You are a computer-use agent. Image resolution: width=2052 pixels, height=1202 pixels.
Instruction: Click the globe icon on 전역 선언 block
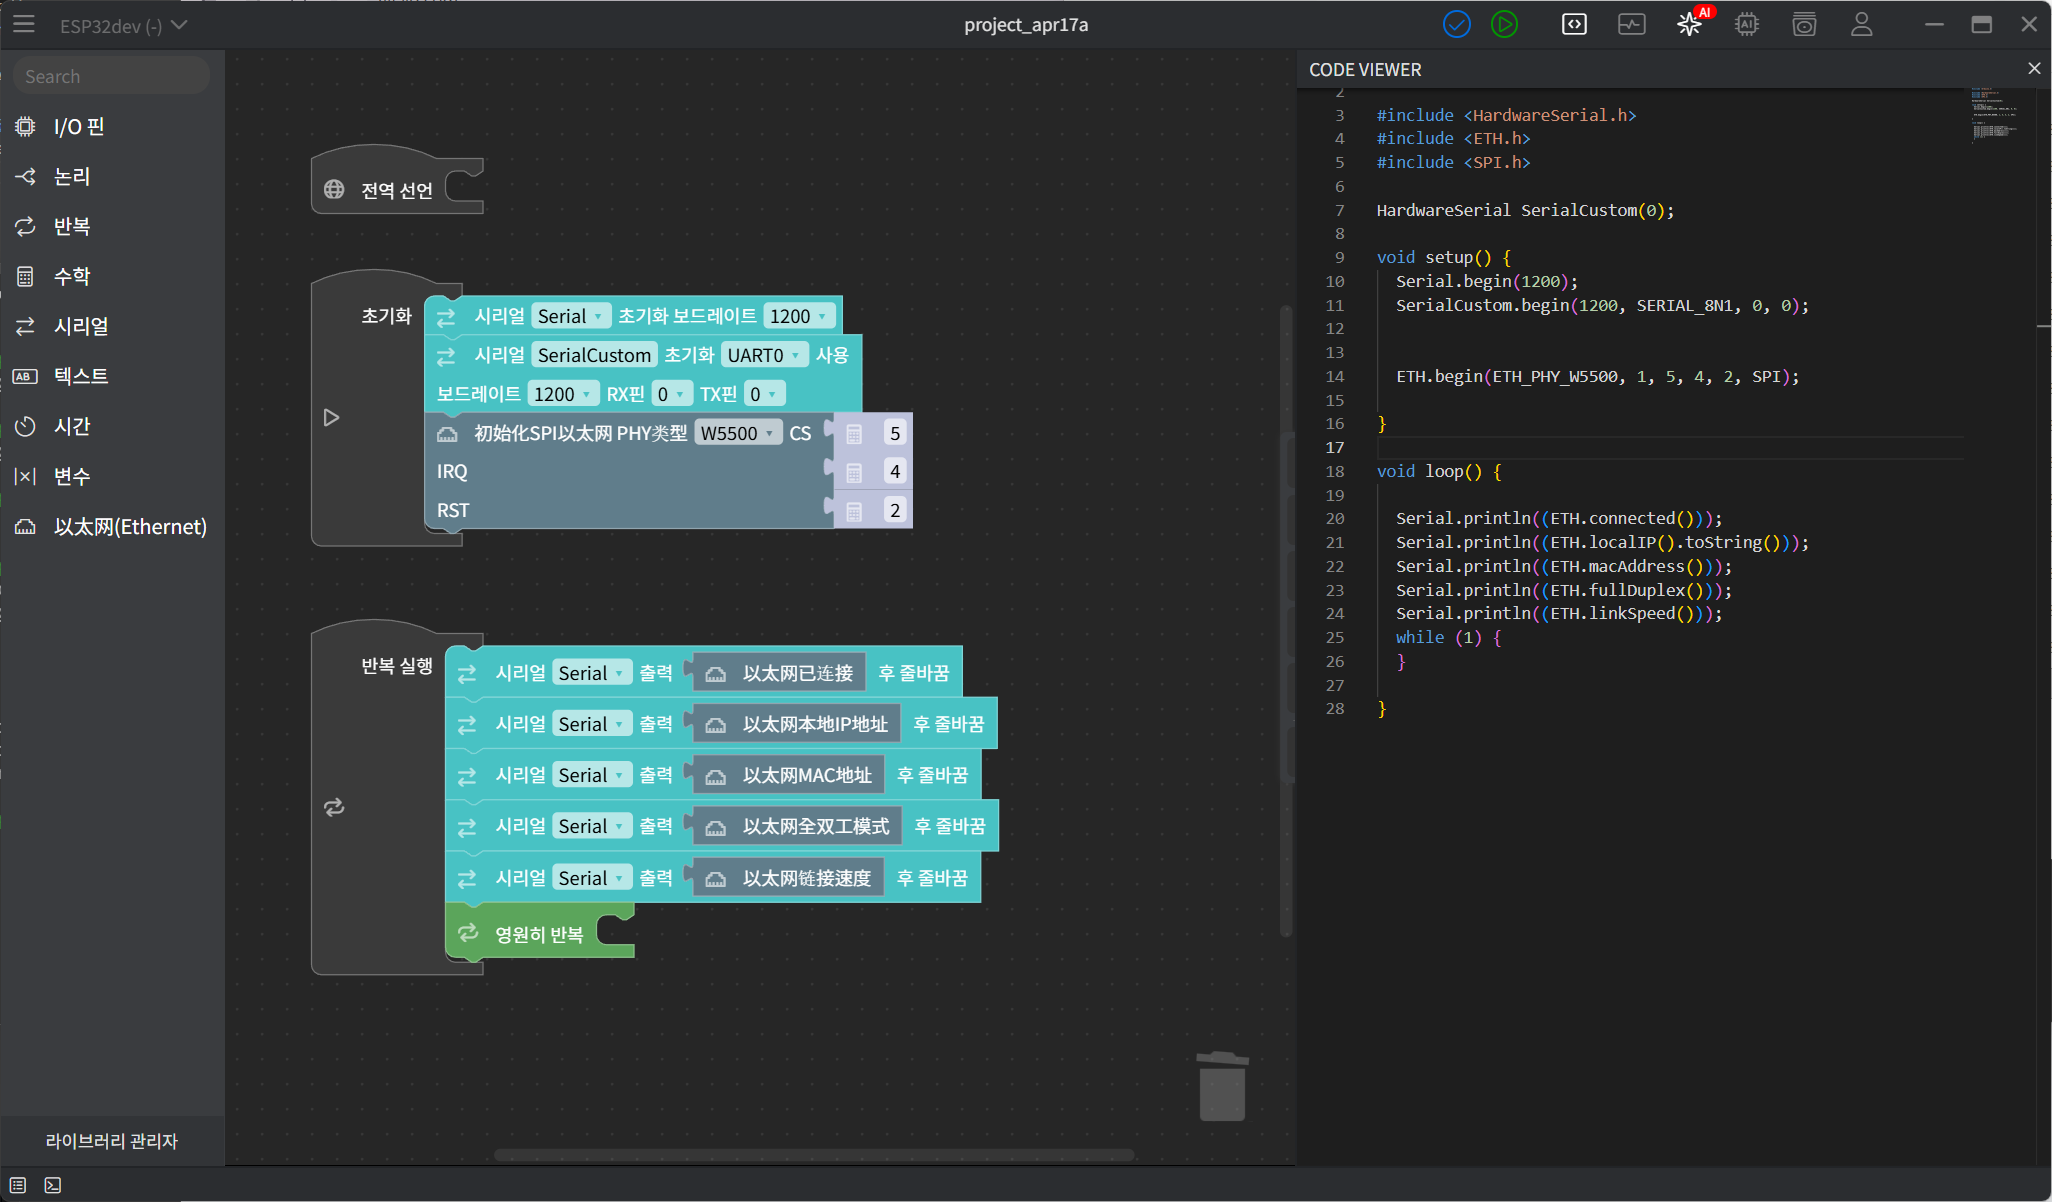[334, 190]
